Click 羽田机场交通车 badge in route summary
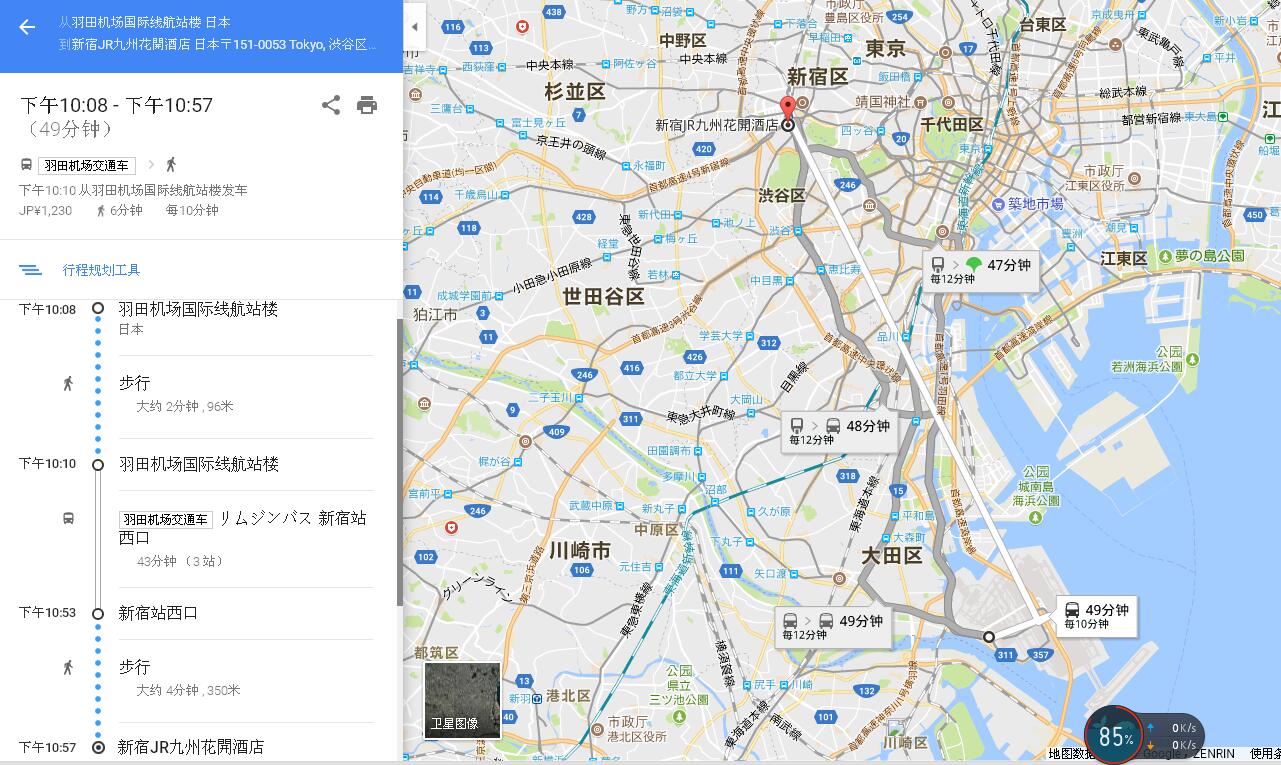1281x765 pixels. click(x=87, y=165)
